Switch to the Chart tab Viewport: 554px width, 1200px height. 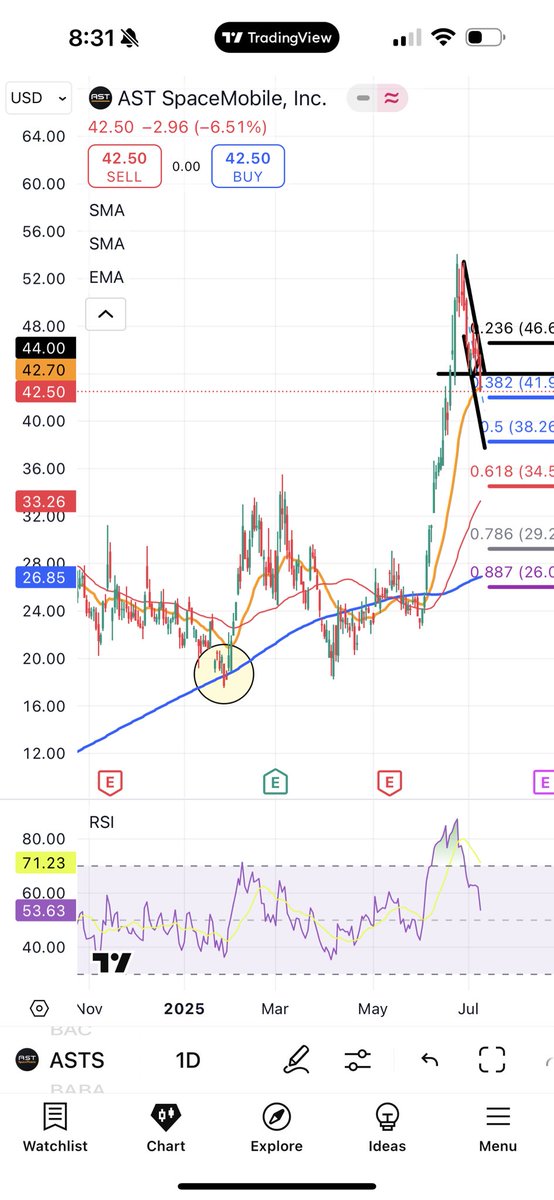pos(165,1128)
